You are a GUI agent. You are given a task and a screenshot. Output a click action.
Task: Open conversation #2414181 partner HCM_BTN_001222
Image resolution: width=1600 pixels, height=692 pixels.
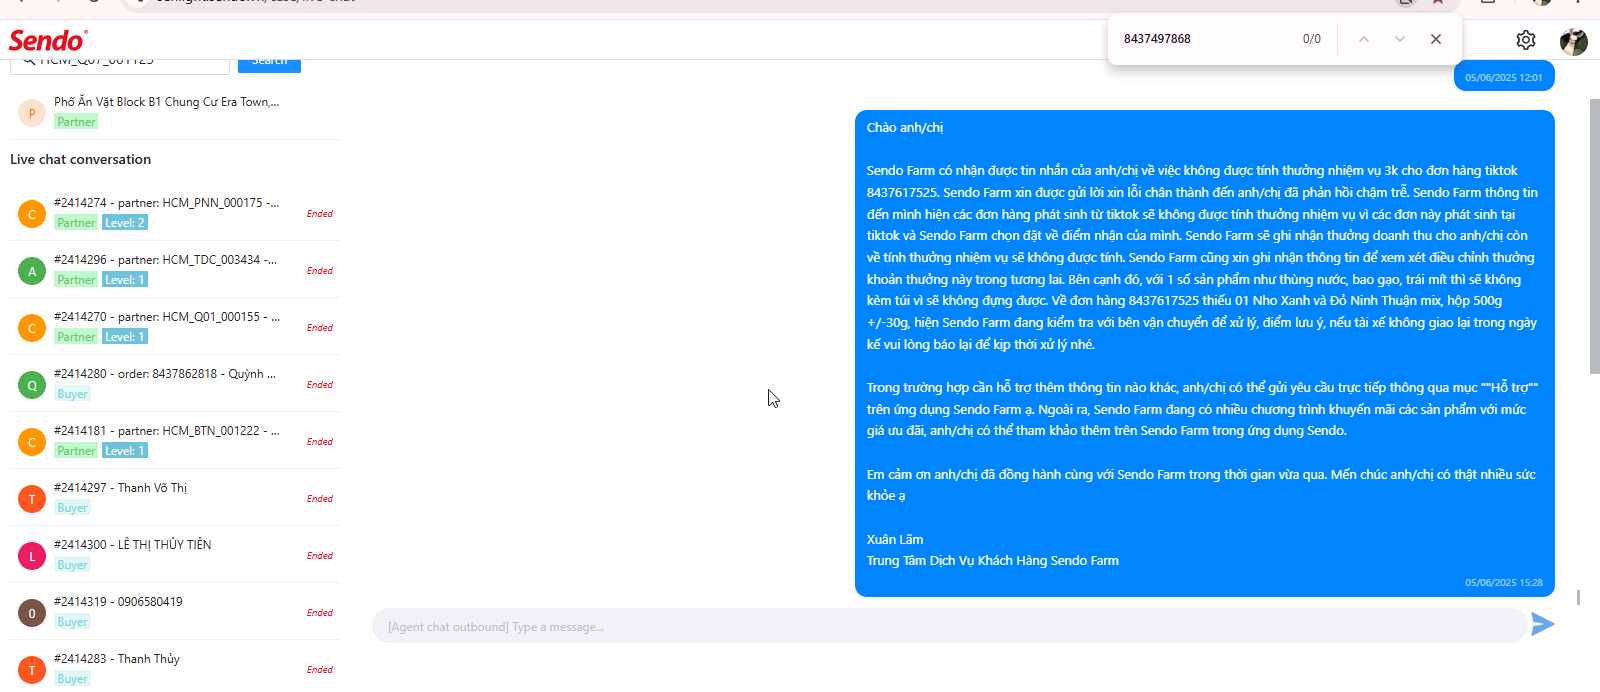point(175,441)
